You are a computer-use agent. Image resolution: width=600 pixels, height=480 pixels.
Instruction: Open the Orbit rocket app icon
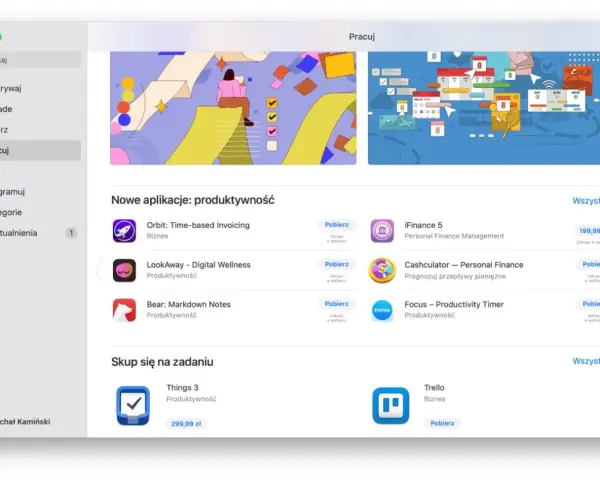[x=124, y=231]
